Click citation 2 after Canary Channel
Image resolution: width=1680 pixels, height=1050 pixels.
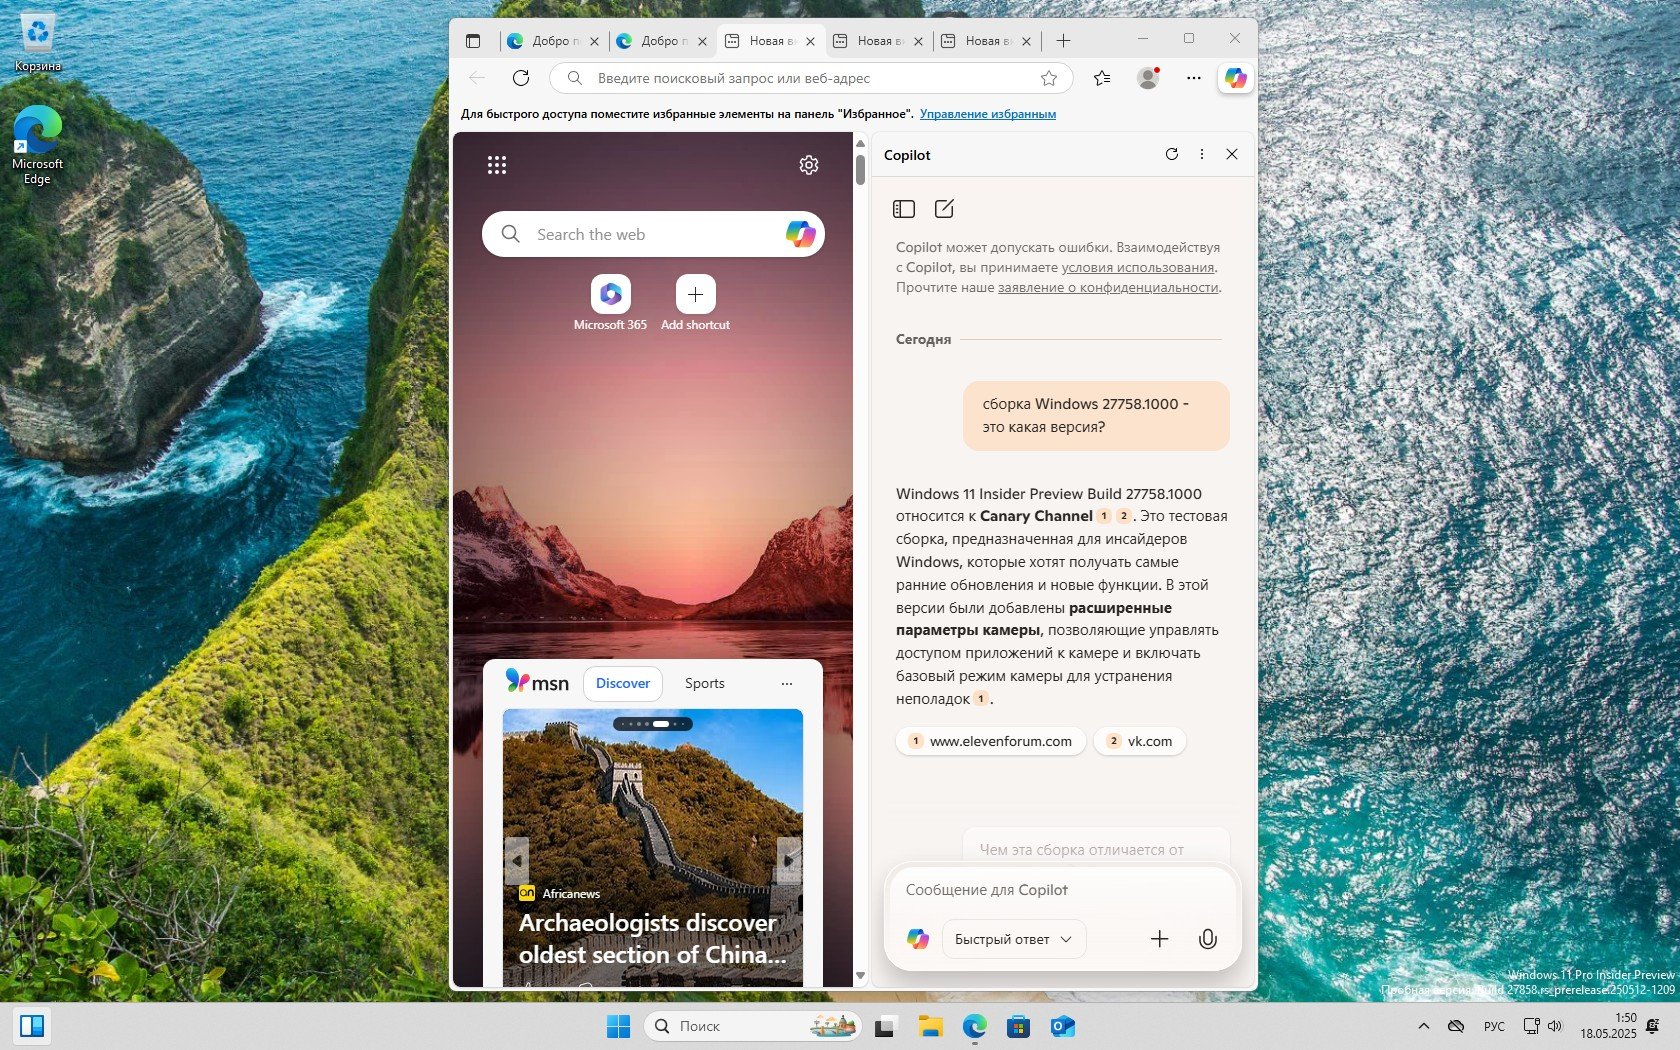point(1124,516)
